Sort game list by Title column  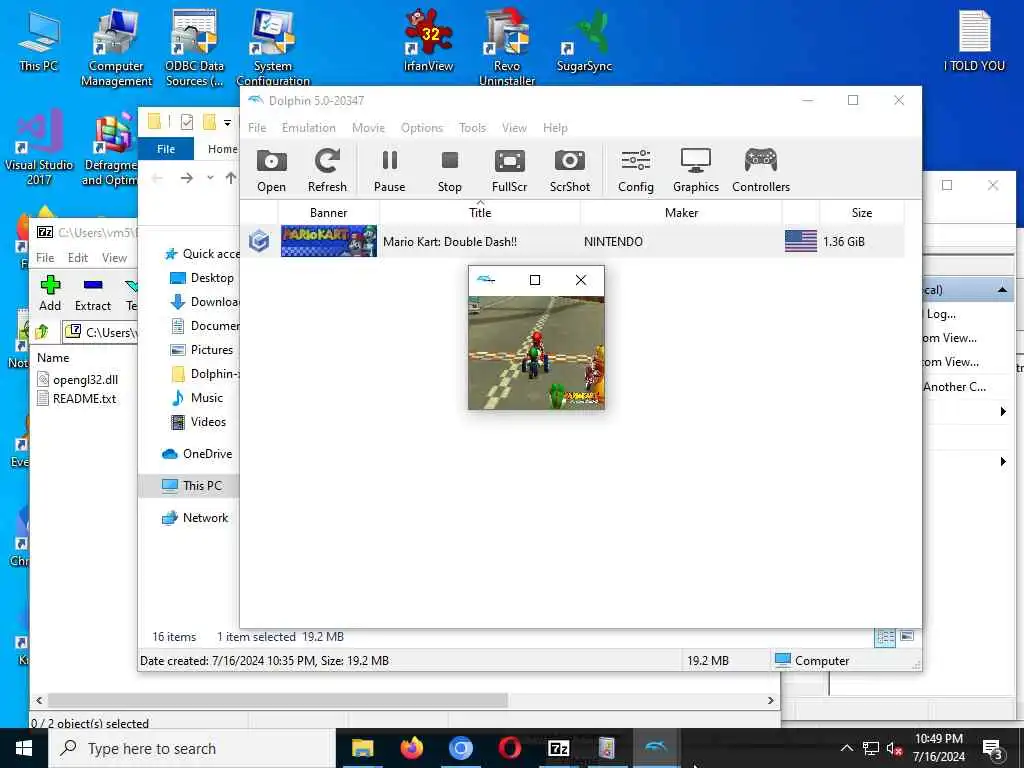coord(480,213)
